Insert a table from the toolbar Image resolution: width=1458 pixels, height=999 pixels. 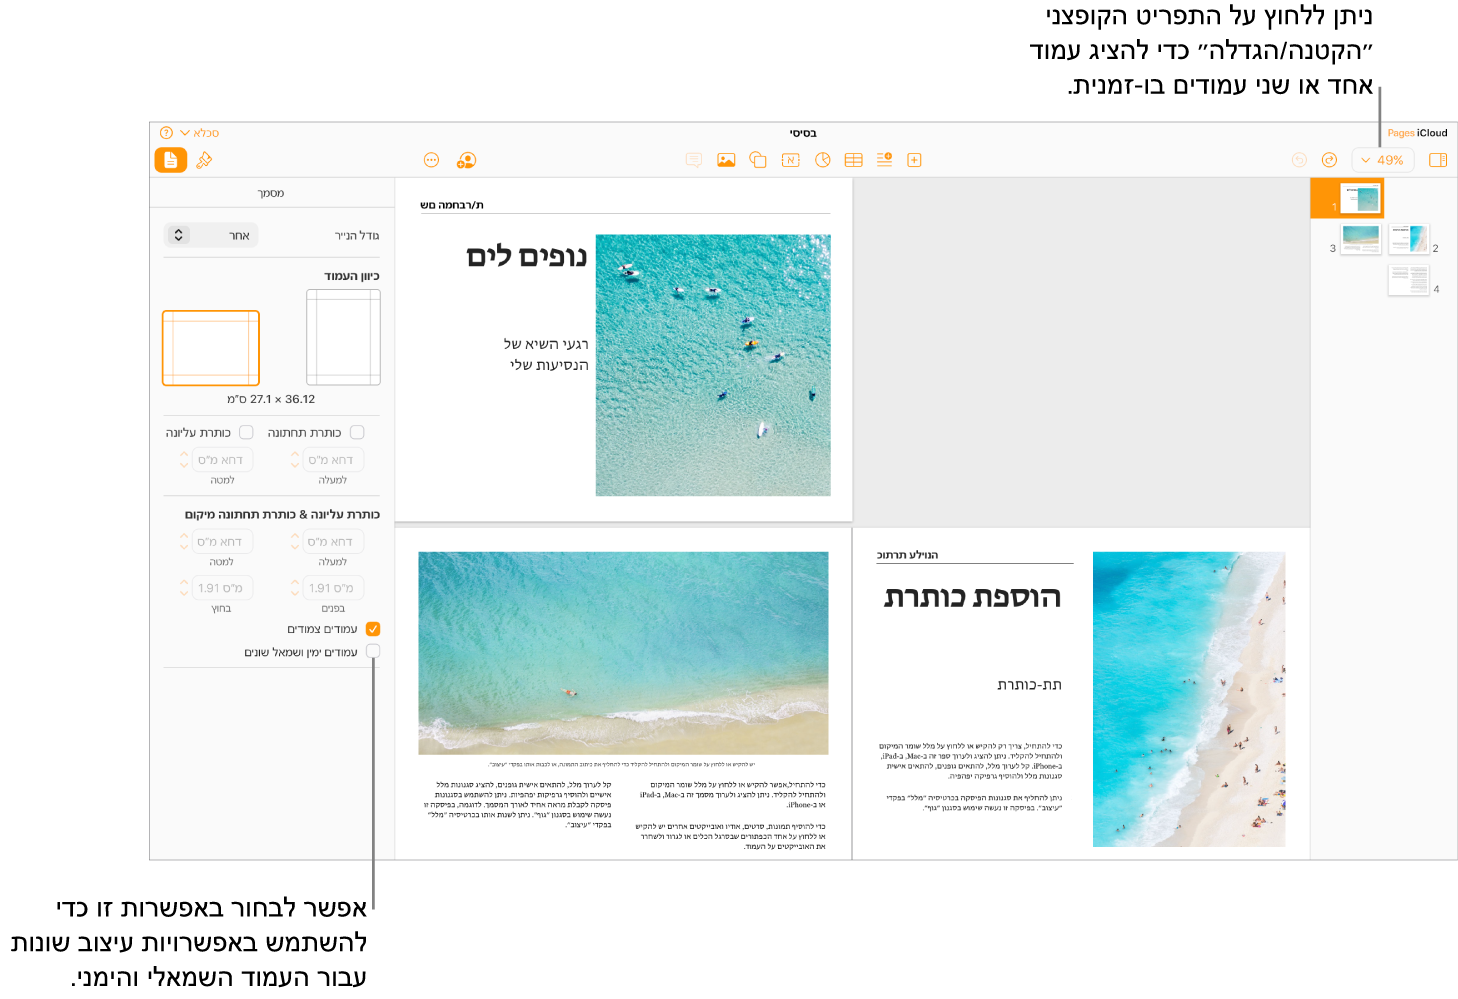pos(853,160)
